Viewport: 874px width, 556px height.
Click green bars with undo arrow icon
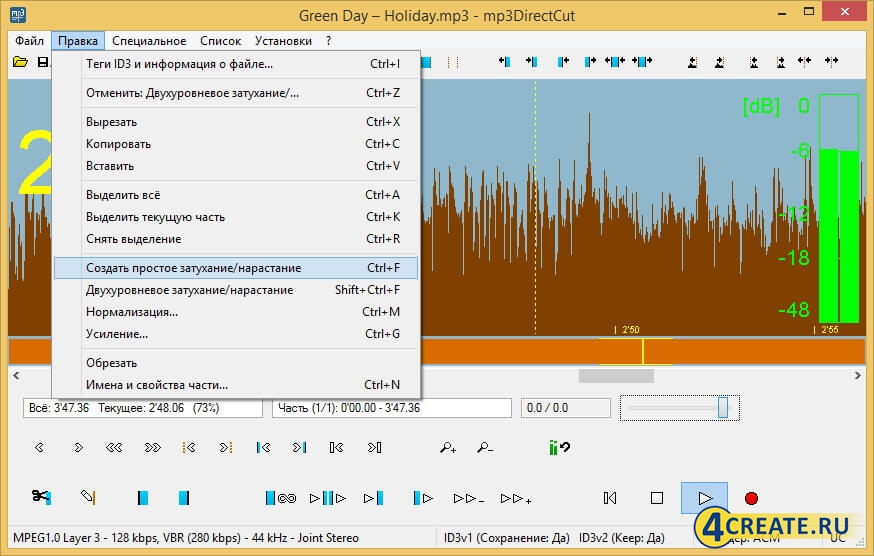559,447
